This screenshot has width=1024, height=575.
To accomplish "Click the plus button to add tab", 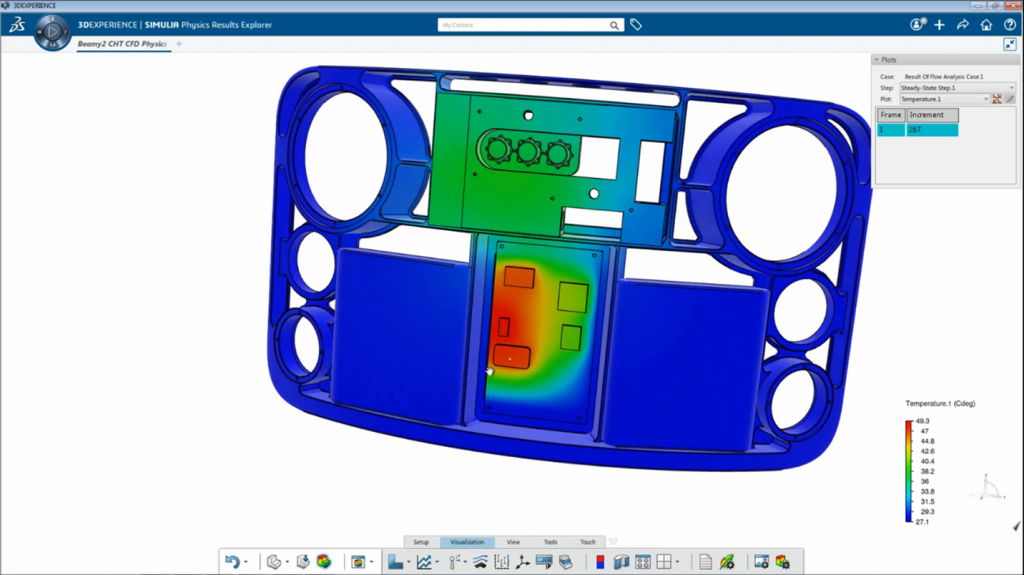I will click(x=179, y=44).
